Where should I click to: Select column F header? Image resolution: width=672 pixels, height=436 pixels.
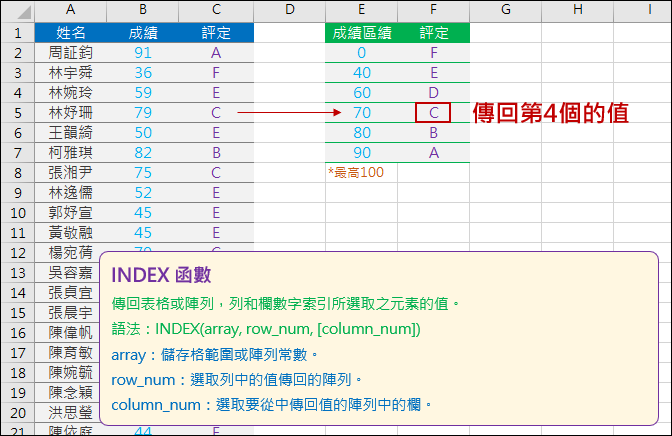pos(433,10)
